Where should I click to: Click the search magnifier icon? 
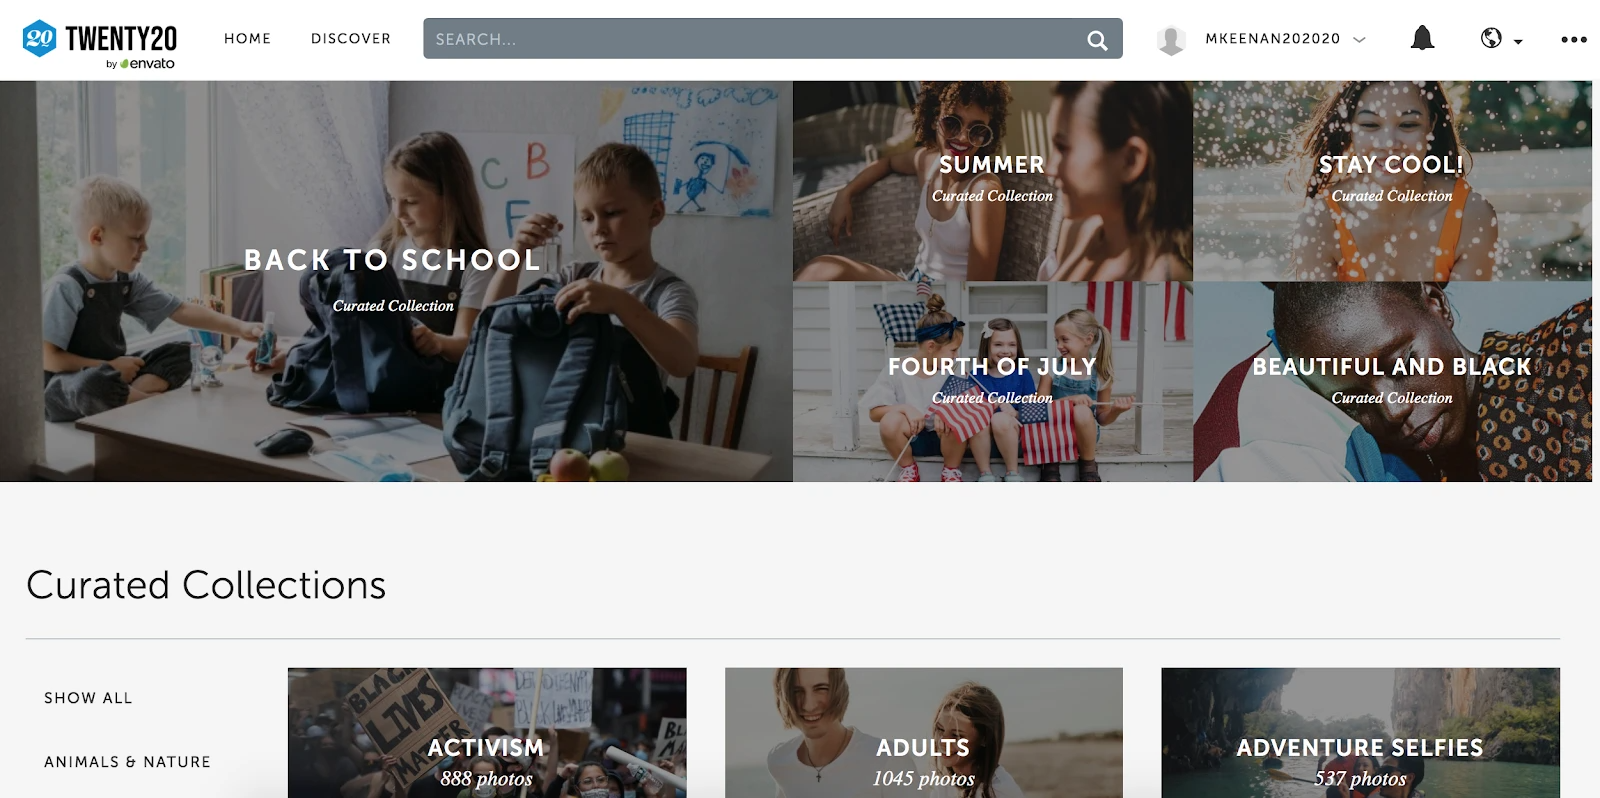pos(1097,40)
